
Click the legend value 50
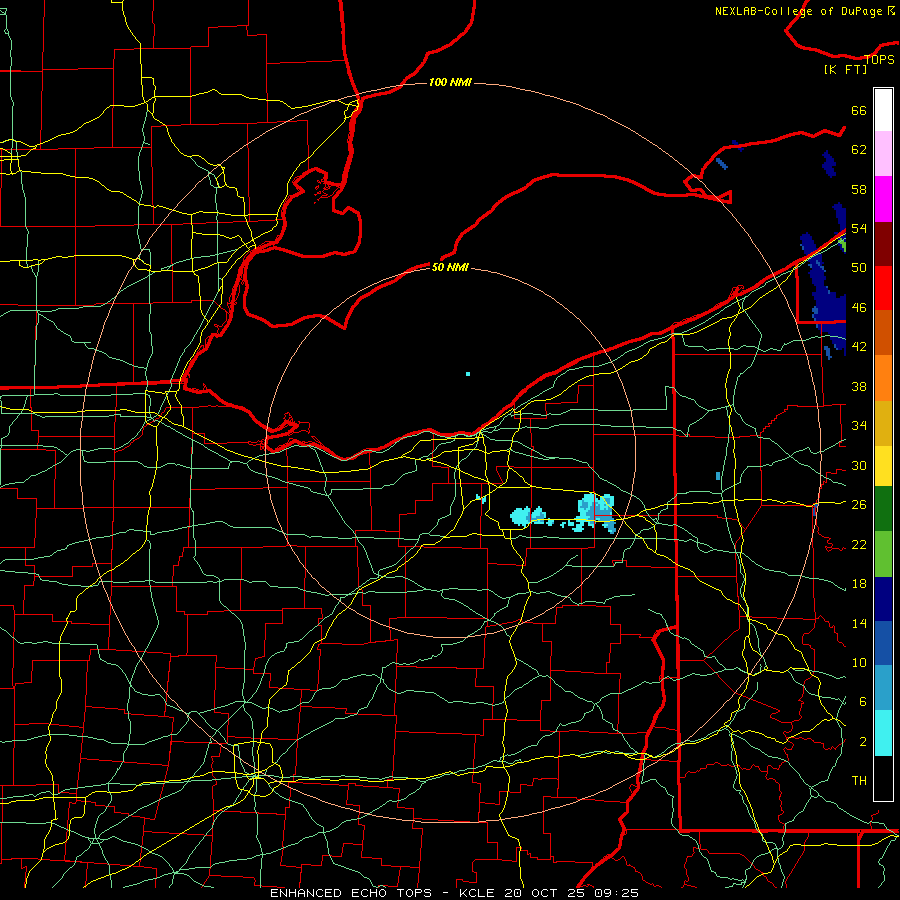(859, 268)
